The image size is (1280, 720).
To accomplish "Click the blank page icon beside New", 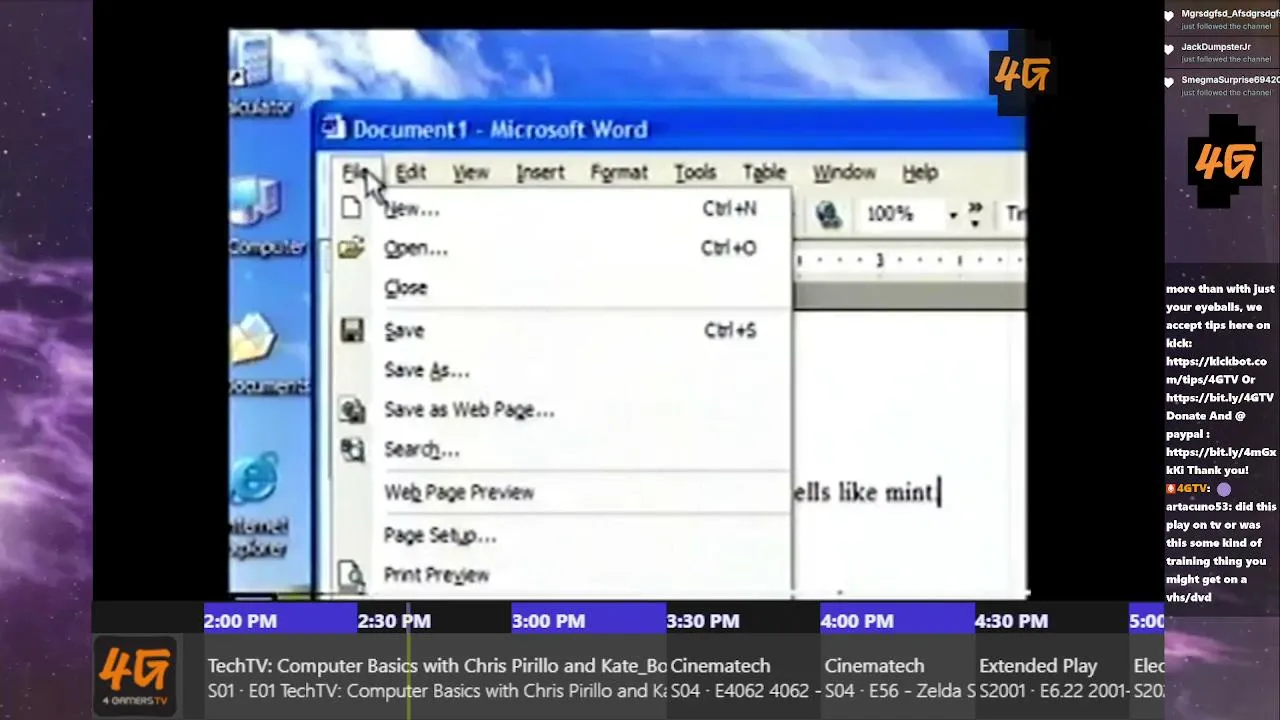I will point(350,208).
